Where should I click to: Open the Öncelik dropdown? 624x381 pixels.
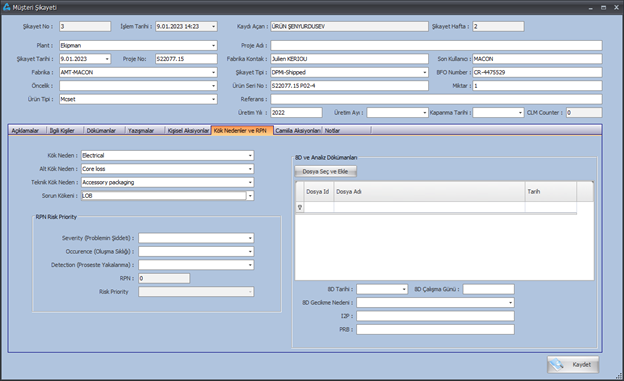tap(213, 86)
